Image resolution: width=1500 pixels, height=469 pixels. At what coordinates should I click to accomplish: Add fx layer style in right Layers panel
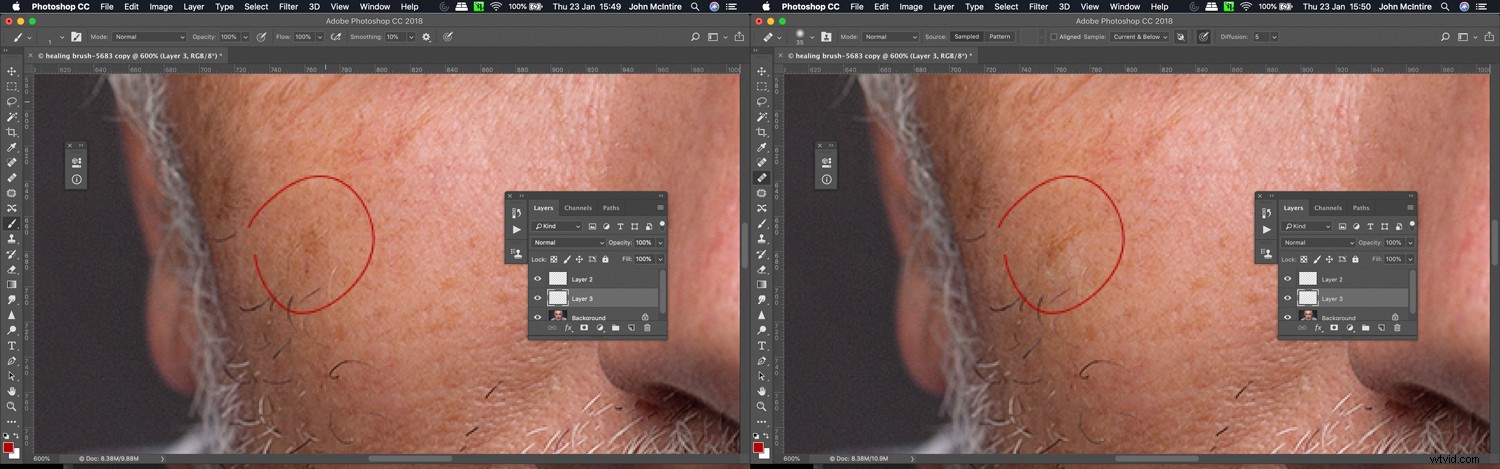tap(1317, 327)
